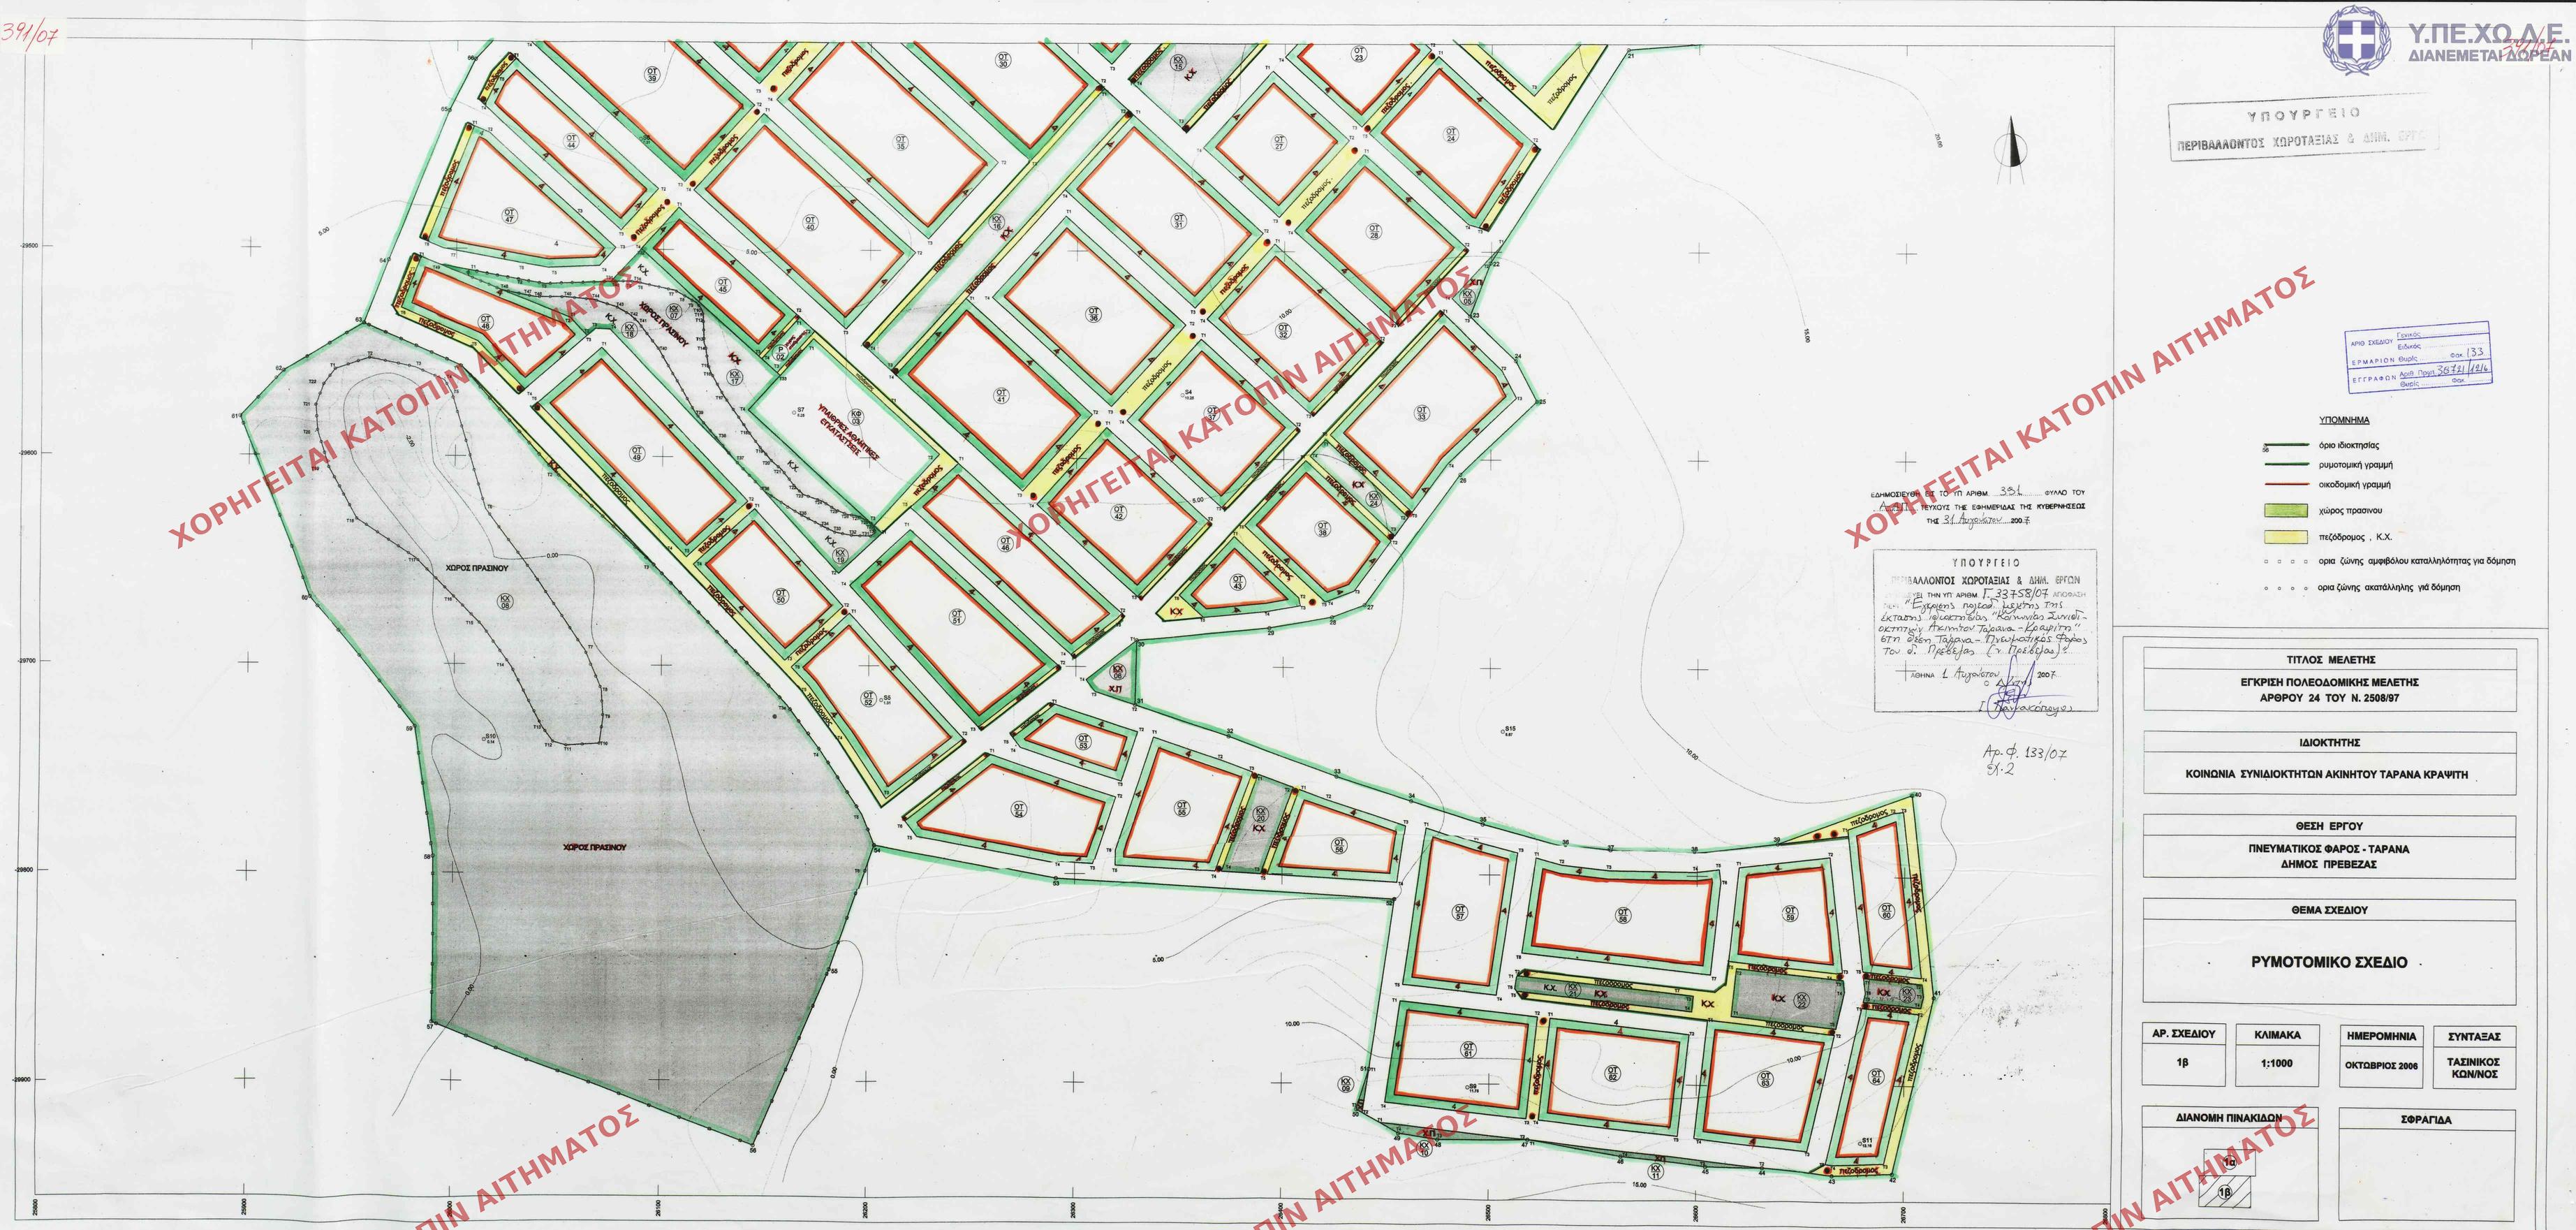Viewport: 2576px width, 1230px height.
Task: Click the circled OT 41 block label
Action: (1001, 396)
